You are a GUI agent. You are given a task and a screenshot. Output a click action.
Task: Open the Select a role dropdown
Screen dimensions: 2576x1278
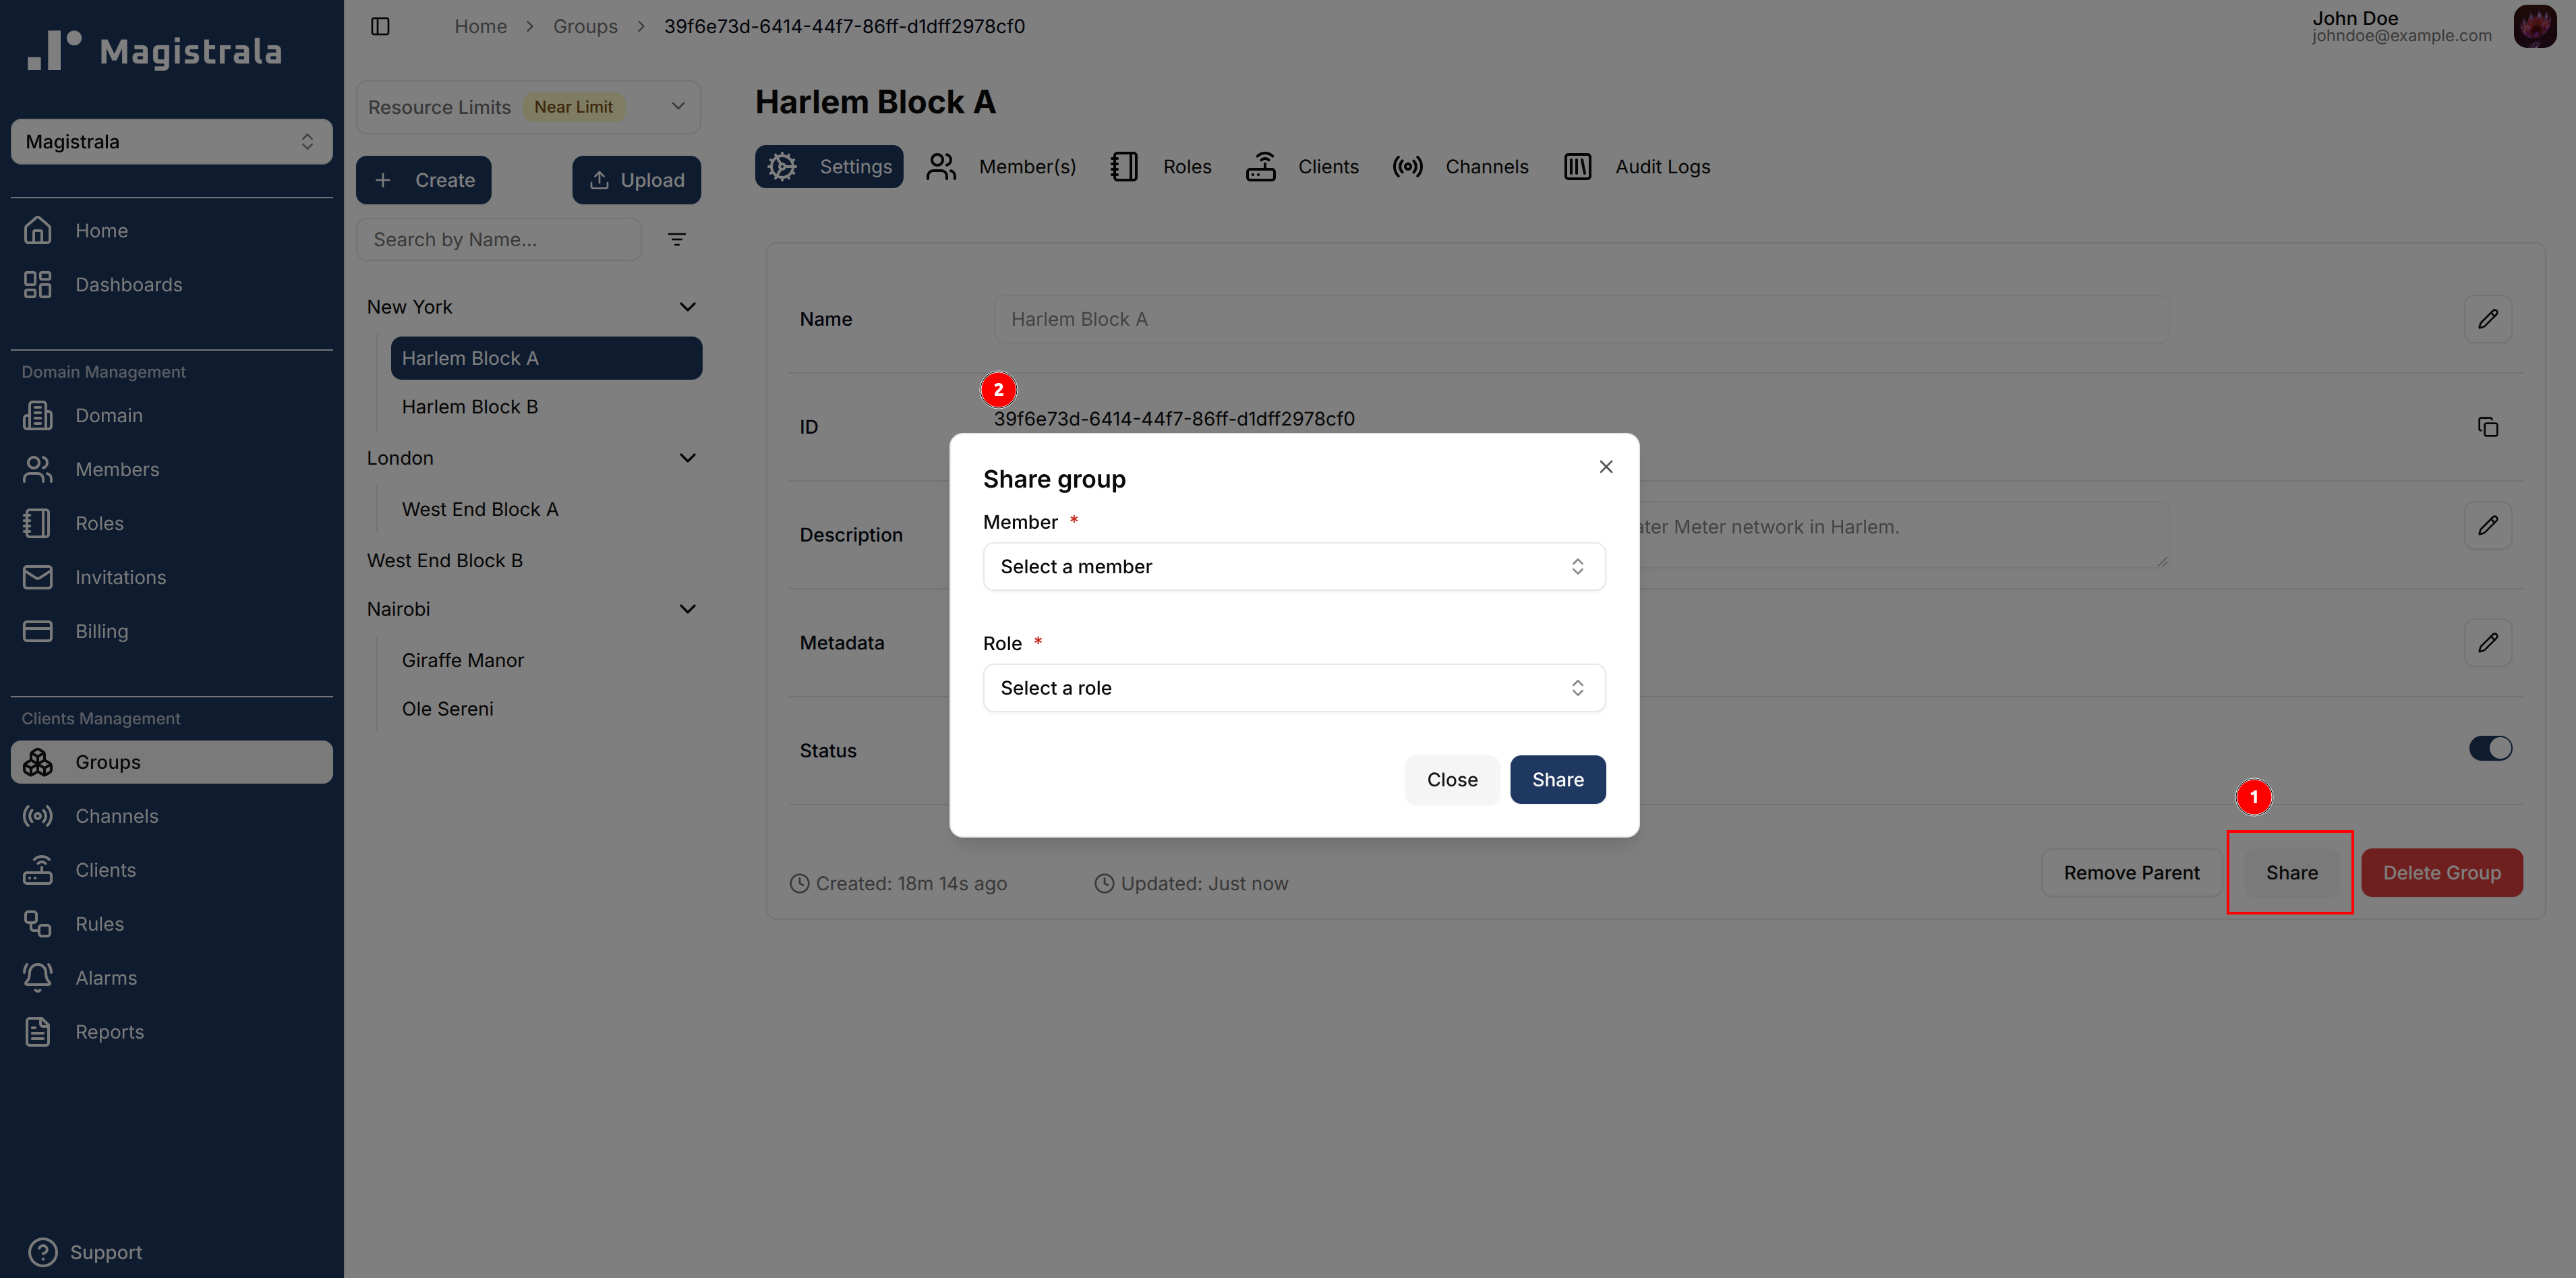[x=1293, y=688]
